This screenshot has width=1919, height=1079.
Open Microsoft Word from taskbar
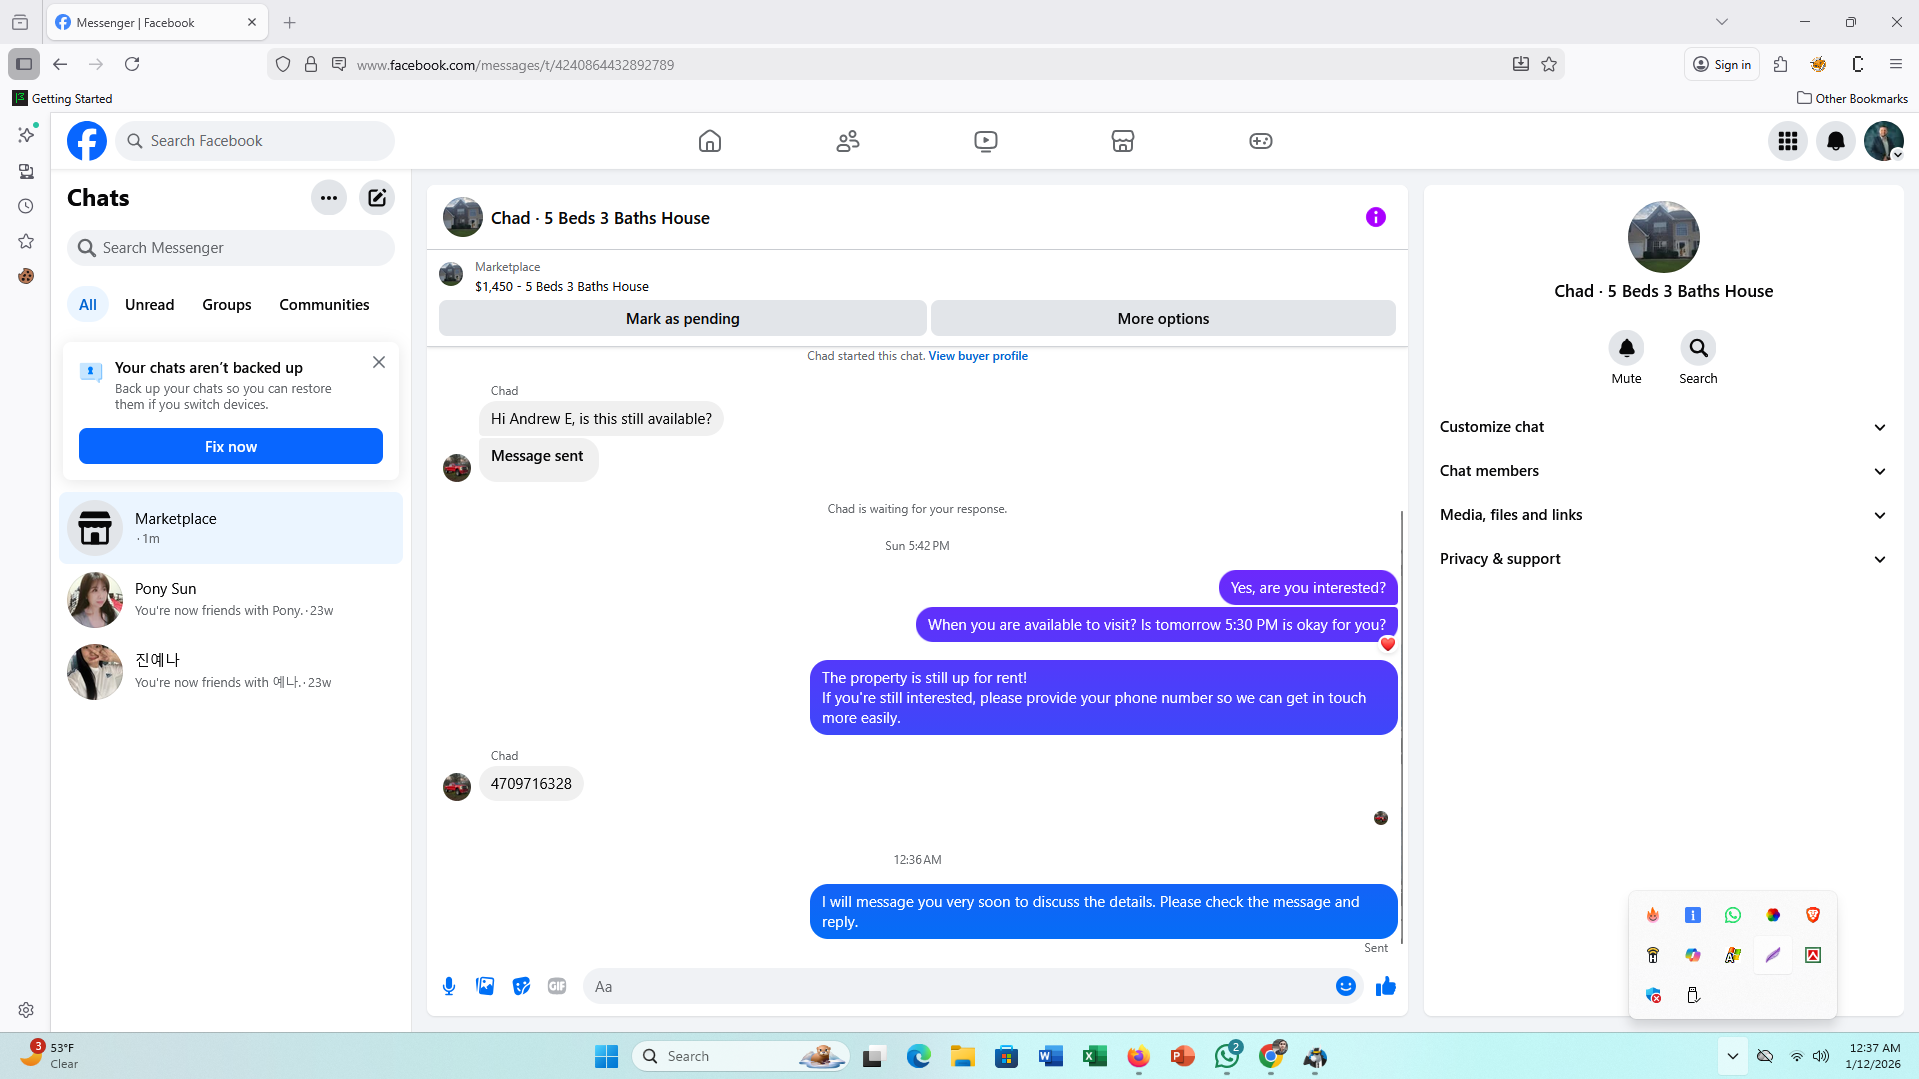click(x=1050, y=1056)
